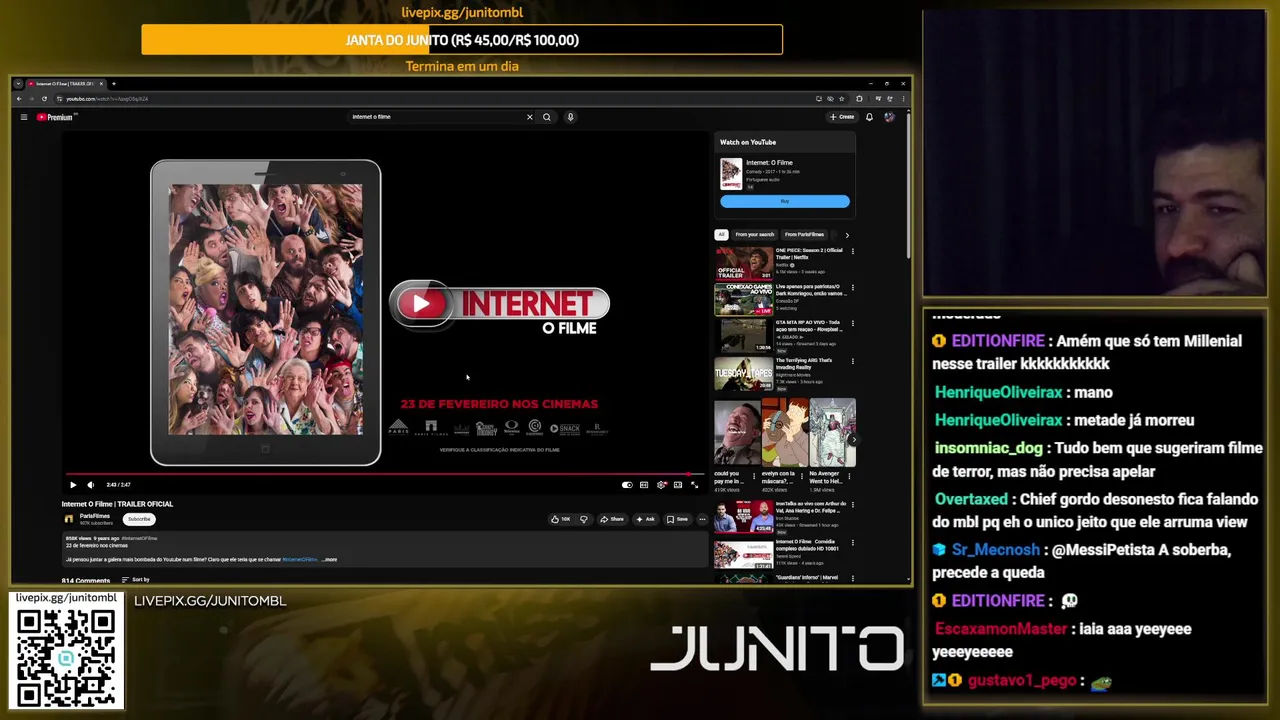The width and height of the screenshot is (1280, 720).
Task: Open the YouTube hamburger guide menu
Action: click(x=24, y=117)
